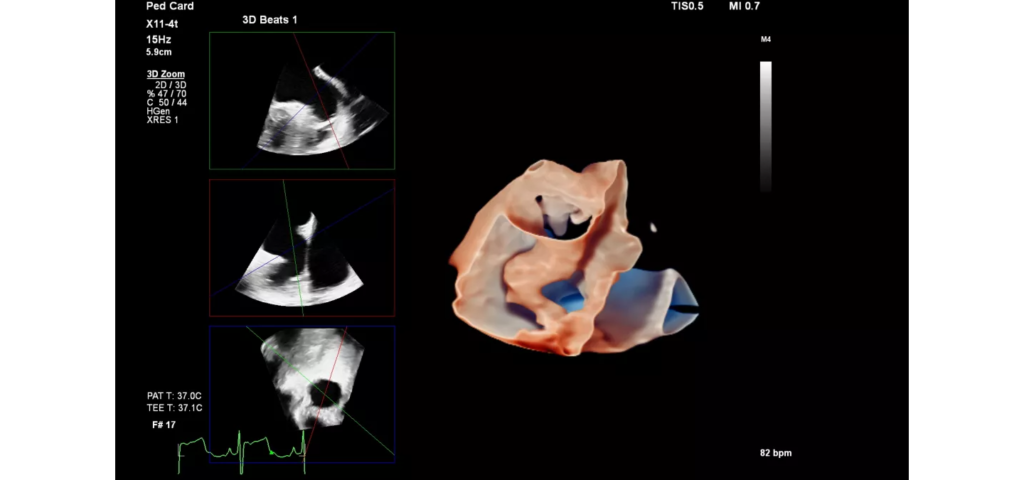Click the 15Hz frame rate readout

click(158, 40)
